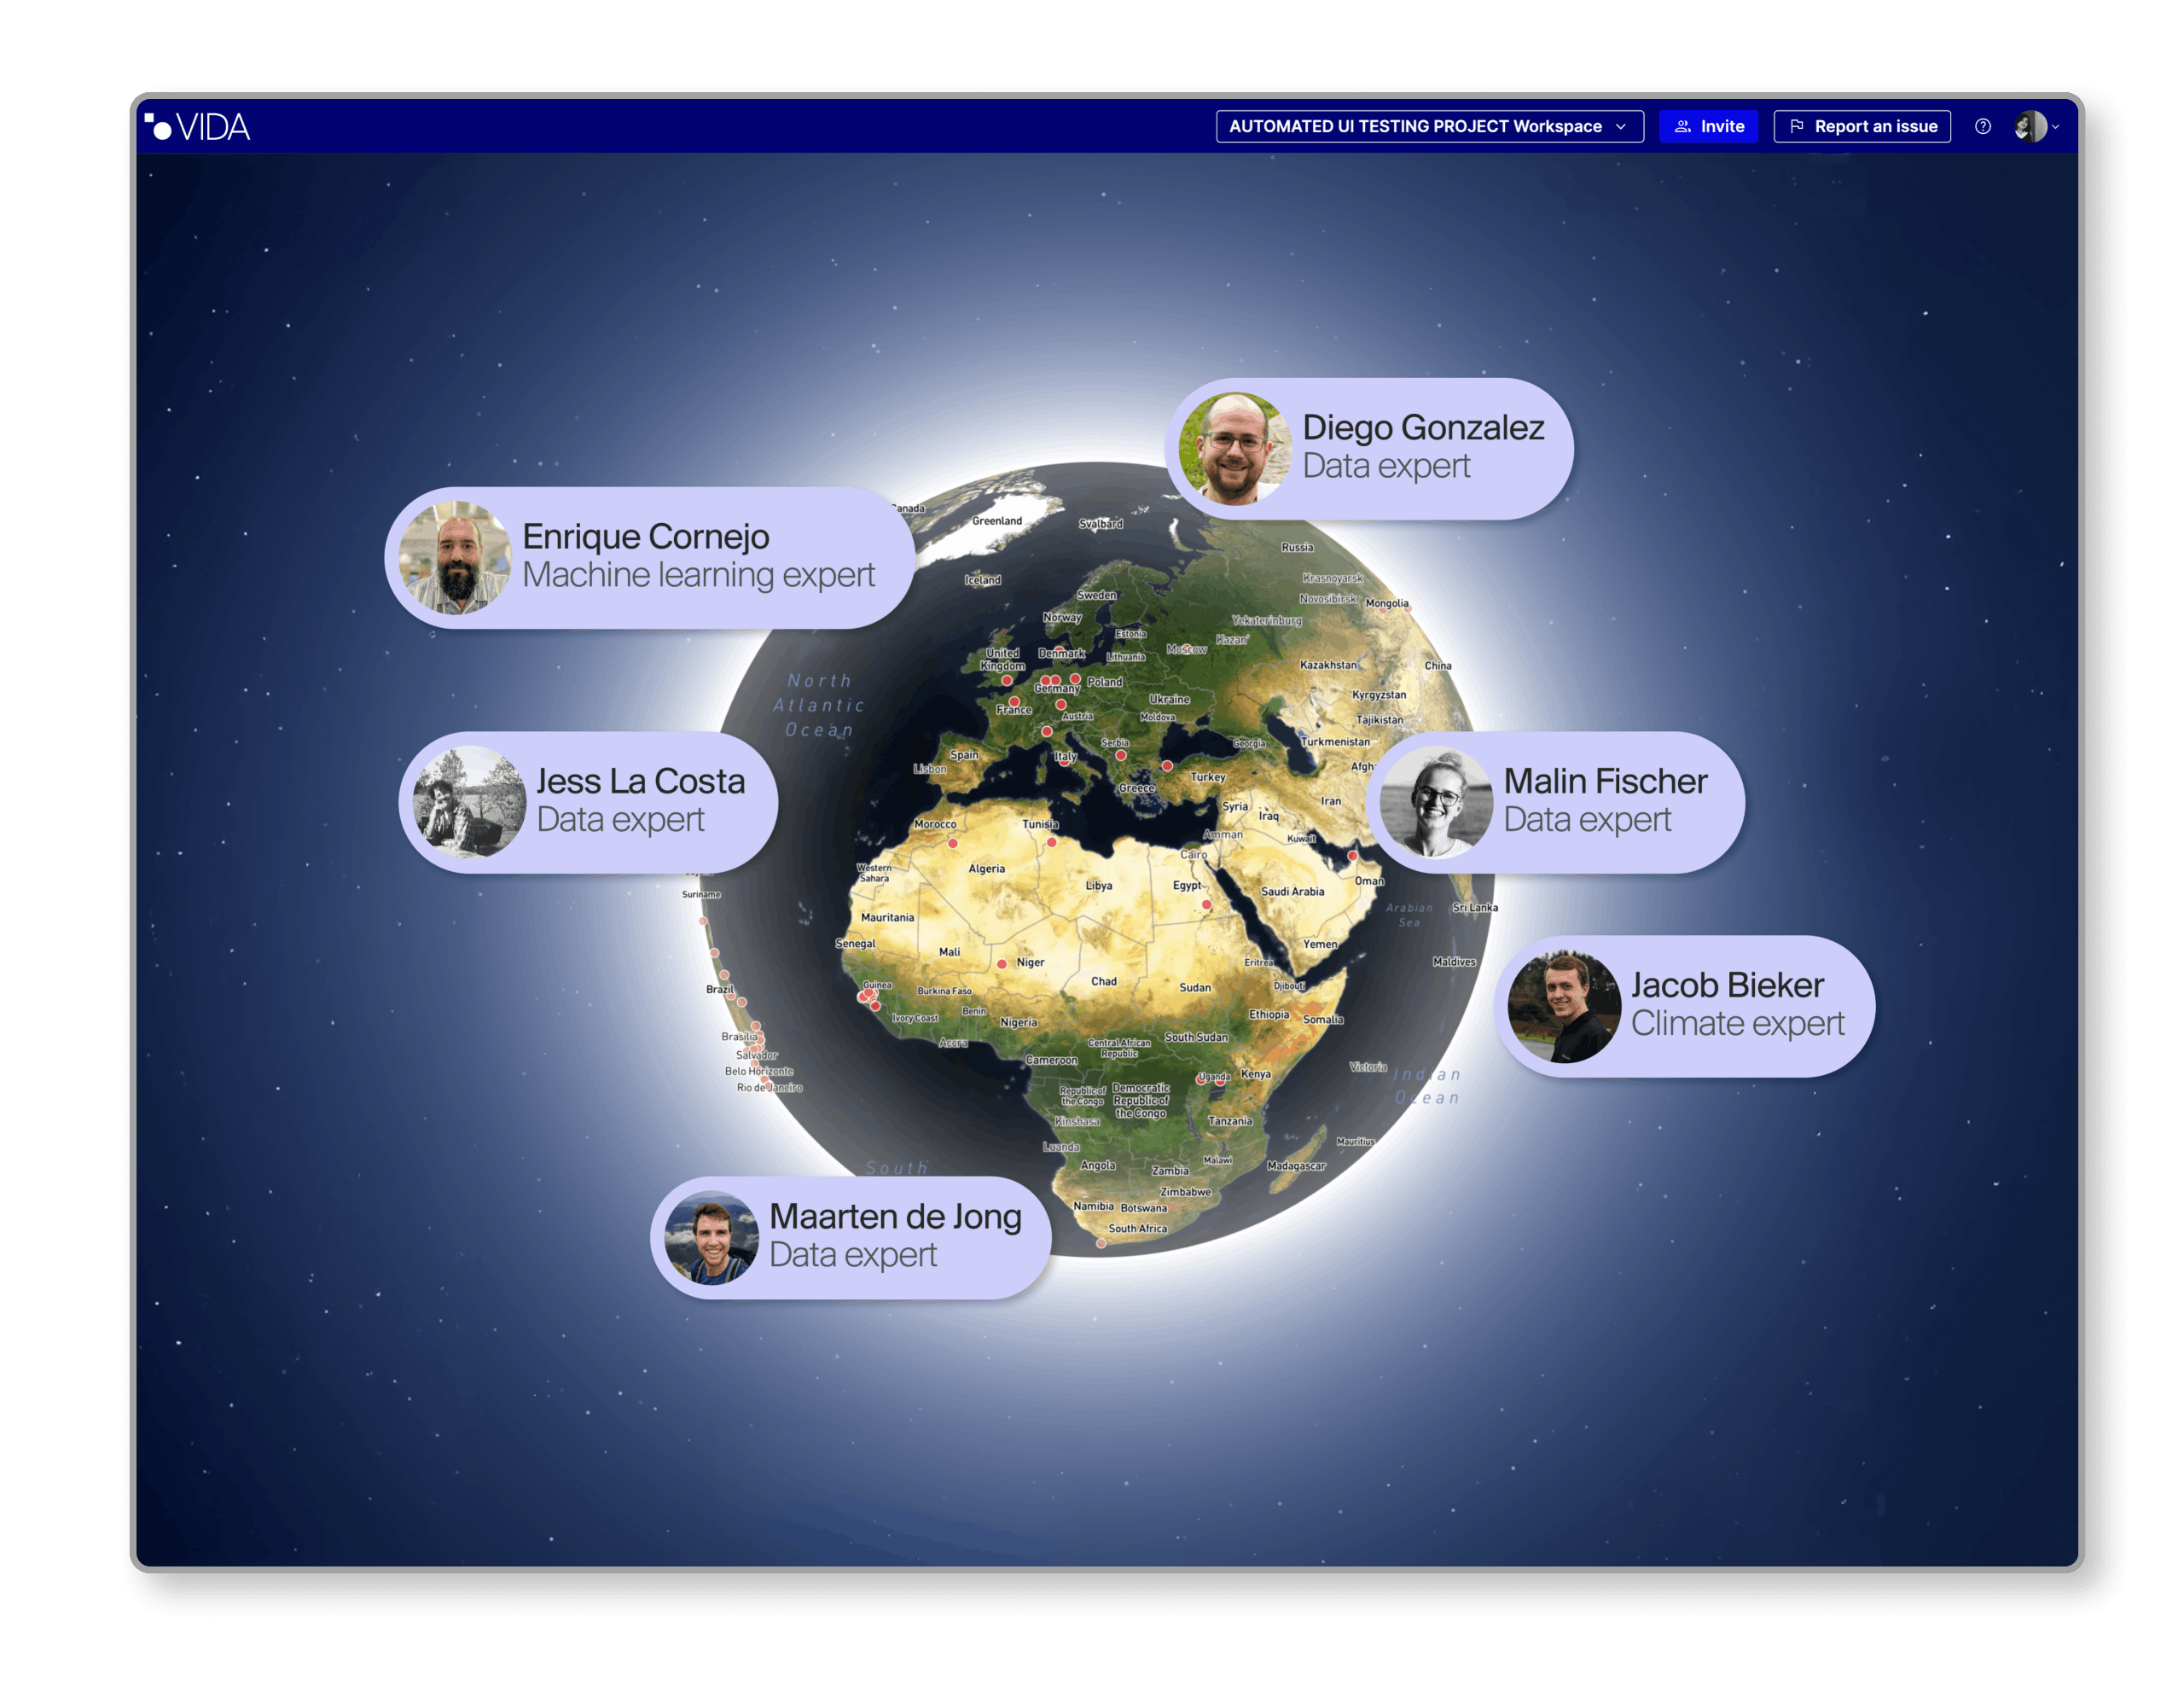Click the red marker in Egypt

point(1207,905)
